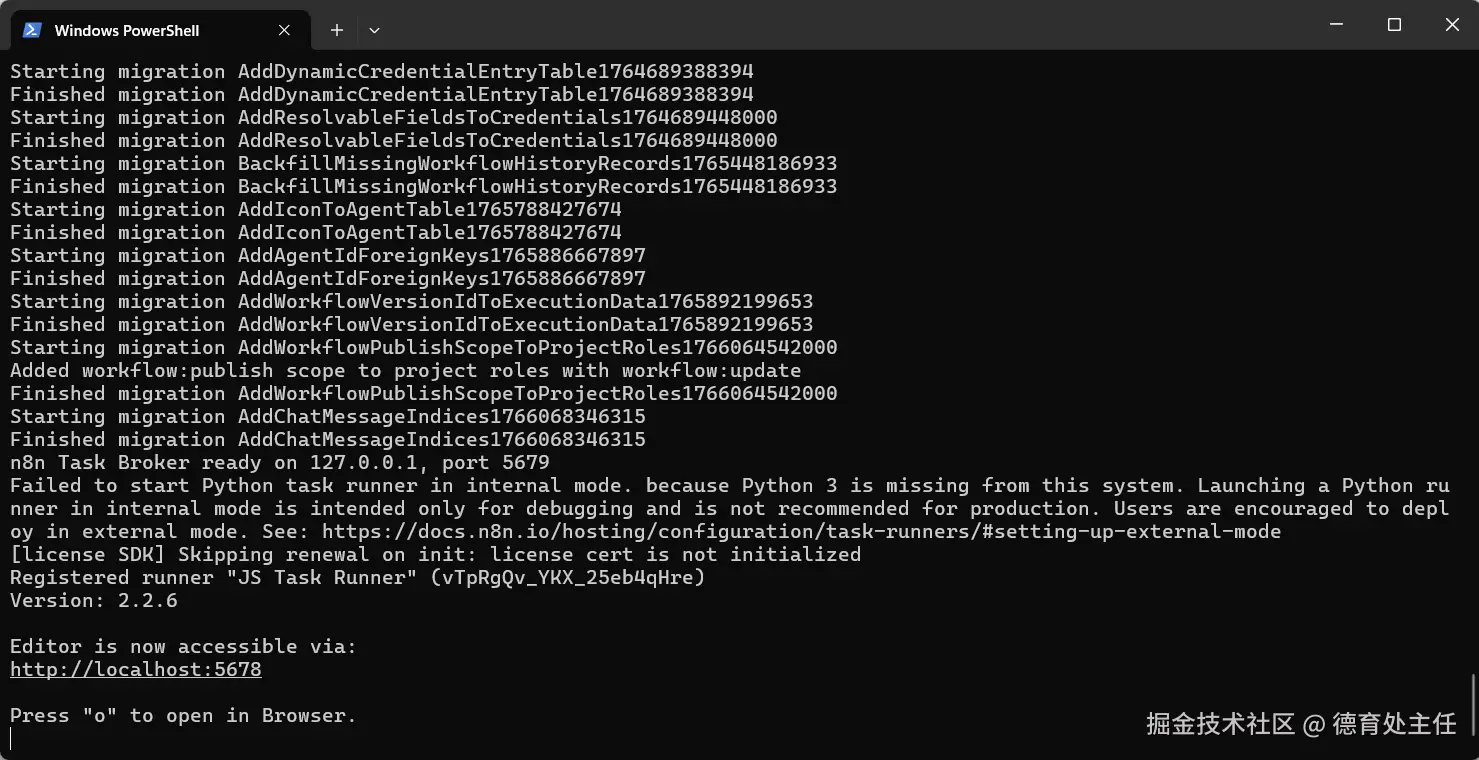Close the terminal window
1479x760 pixels.
tap(1451, 25)
